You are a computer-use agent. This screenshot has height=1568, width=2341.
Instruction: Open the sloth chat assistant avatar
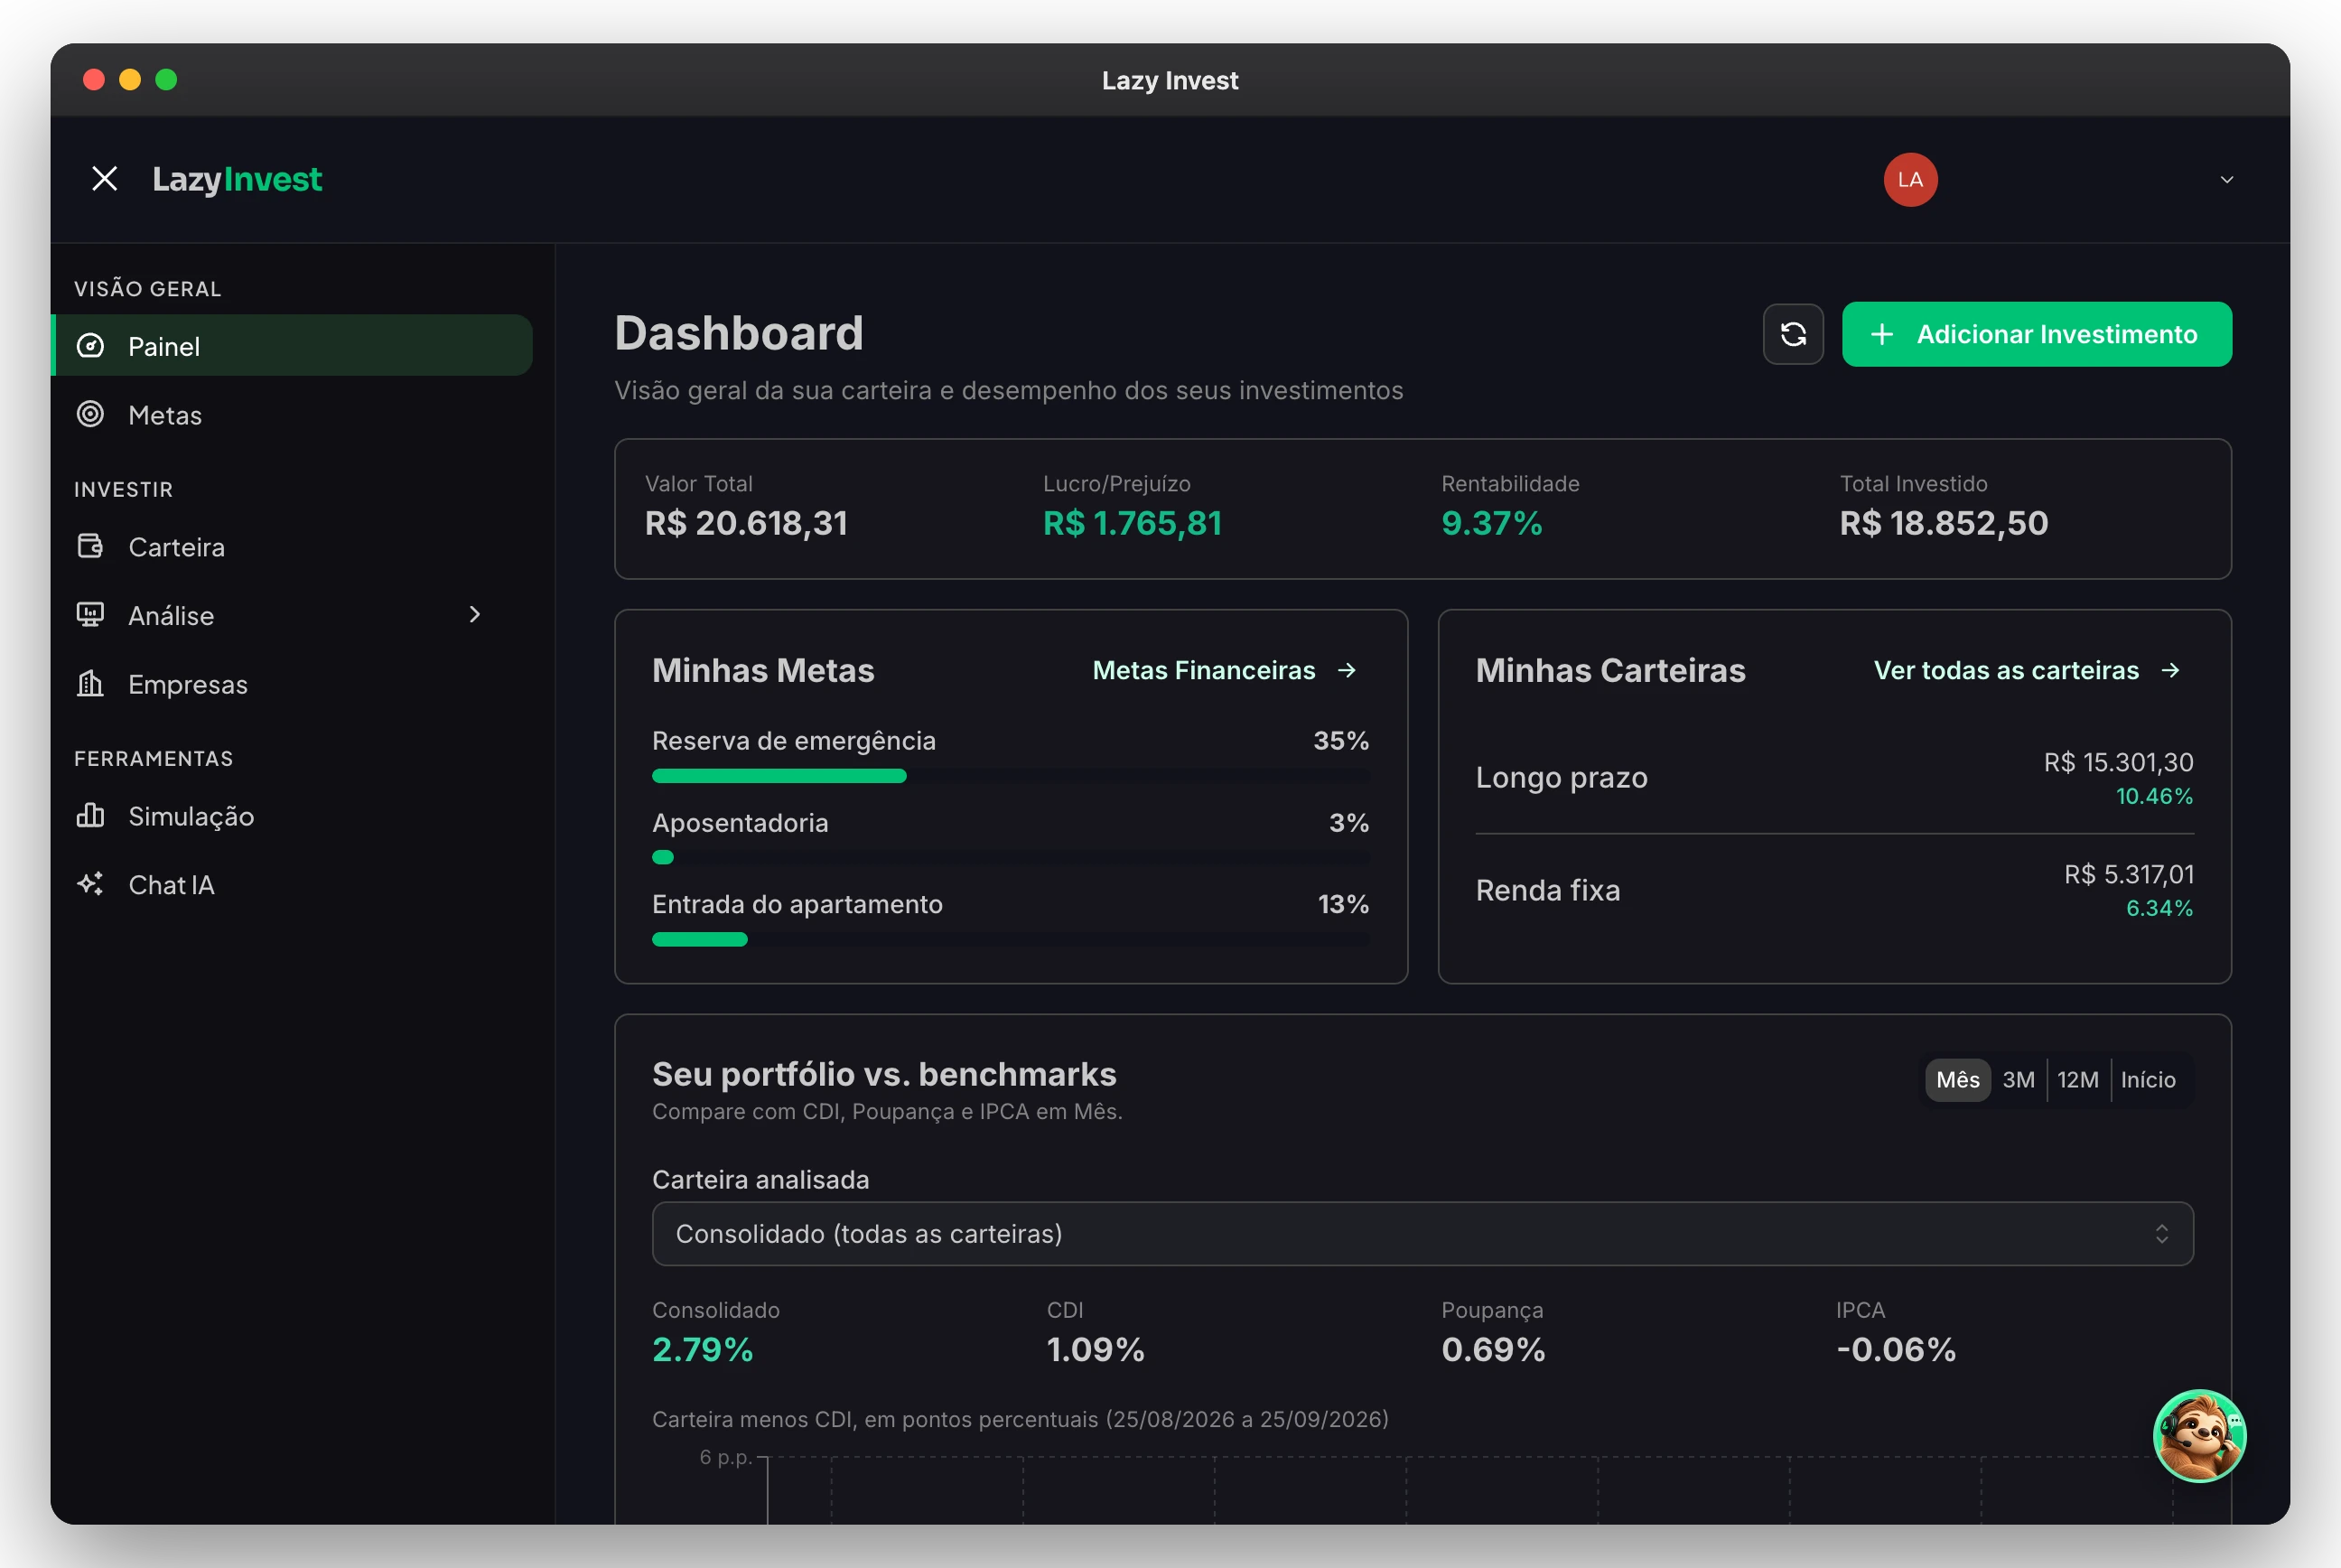click(2199, 1436)
